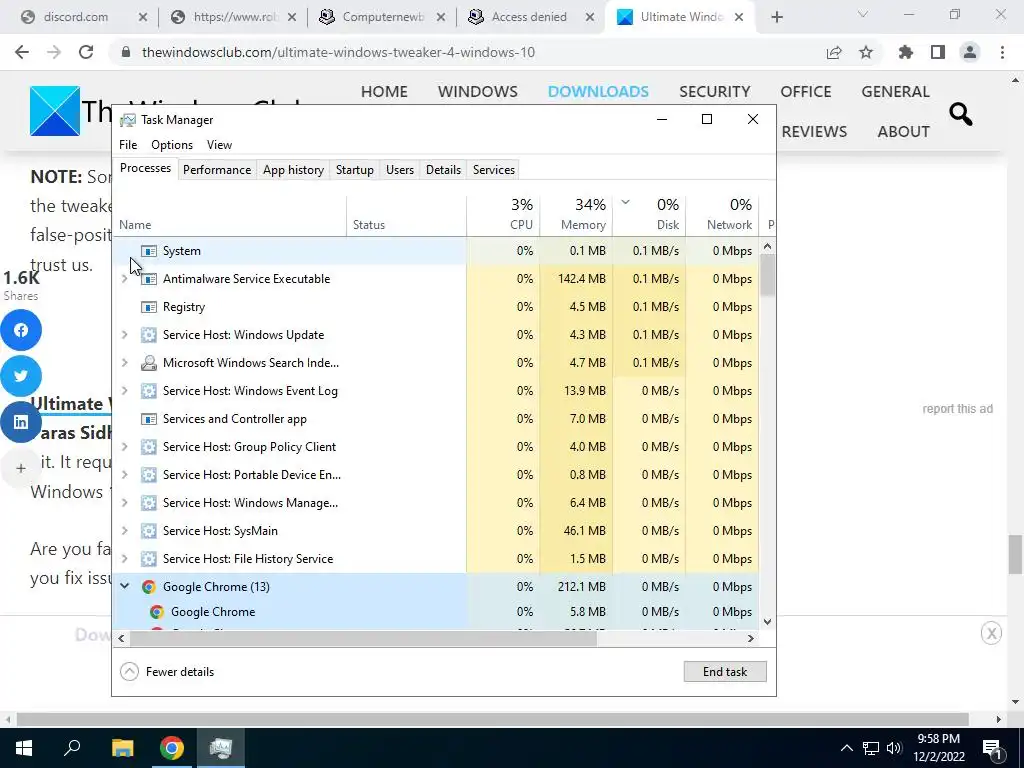The image size is (1024, 768).
Task: Open File Explorer from taskbar
Action: click(122, 748)
